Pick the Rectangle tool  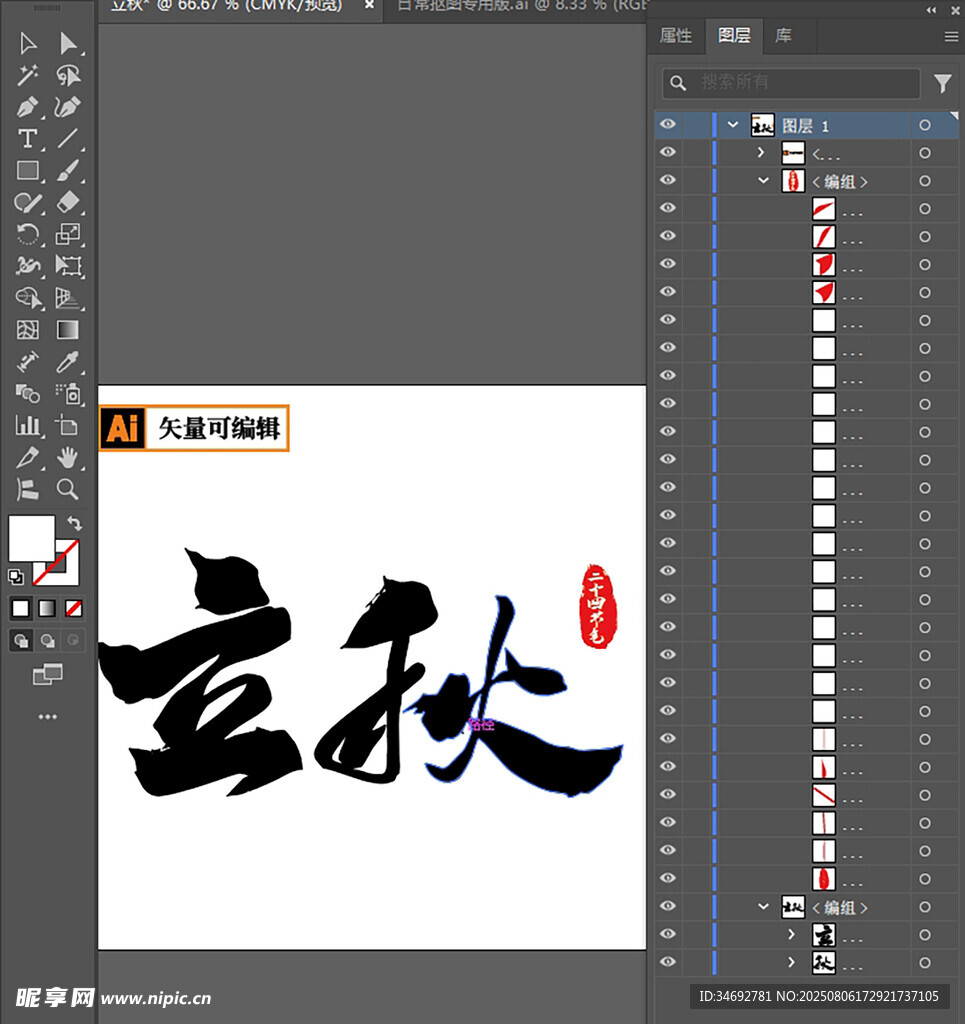pyautogui.click(x=27, y=171)
